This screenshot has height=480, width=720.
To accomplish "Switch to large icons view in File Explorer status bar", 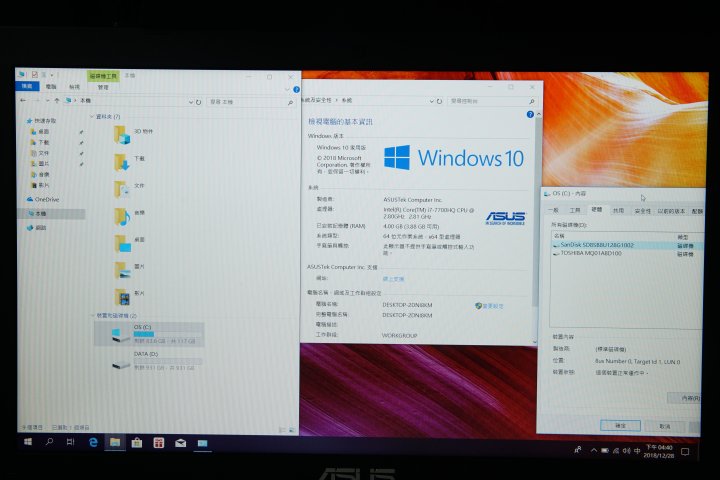I will tap(292, 430).
